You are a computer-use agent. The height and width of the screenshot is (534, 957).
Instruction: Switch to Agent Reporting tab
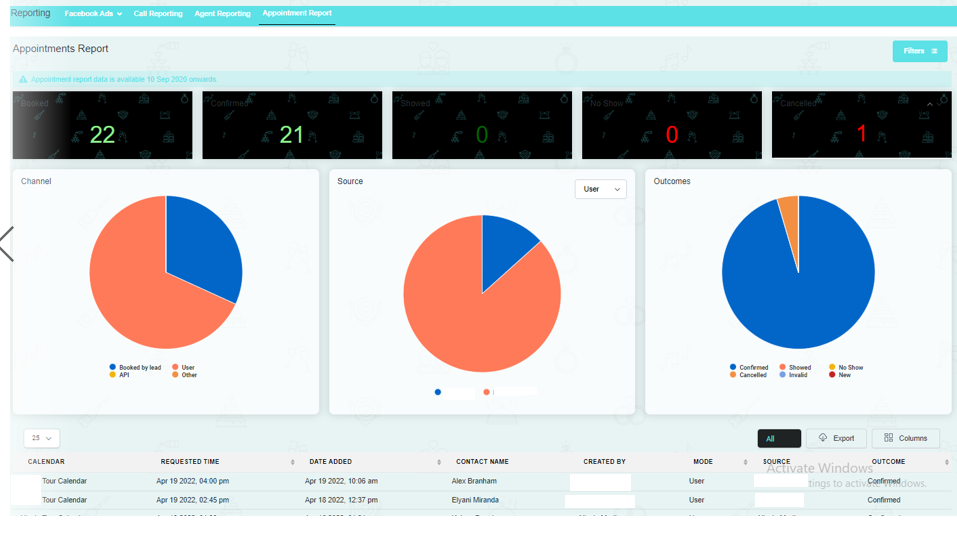[x=222, y=13]
